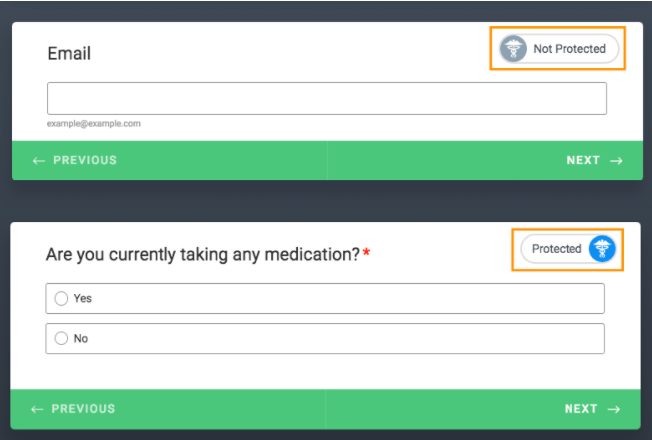Click the left arrow icon in medication card
The width and height of the screenshot is (652, 440).
(38, 409)
